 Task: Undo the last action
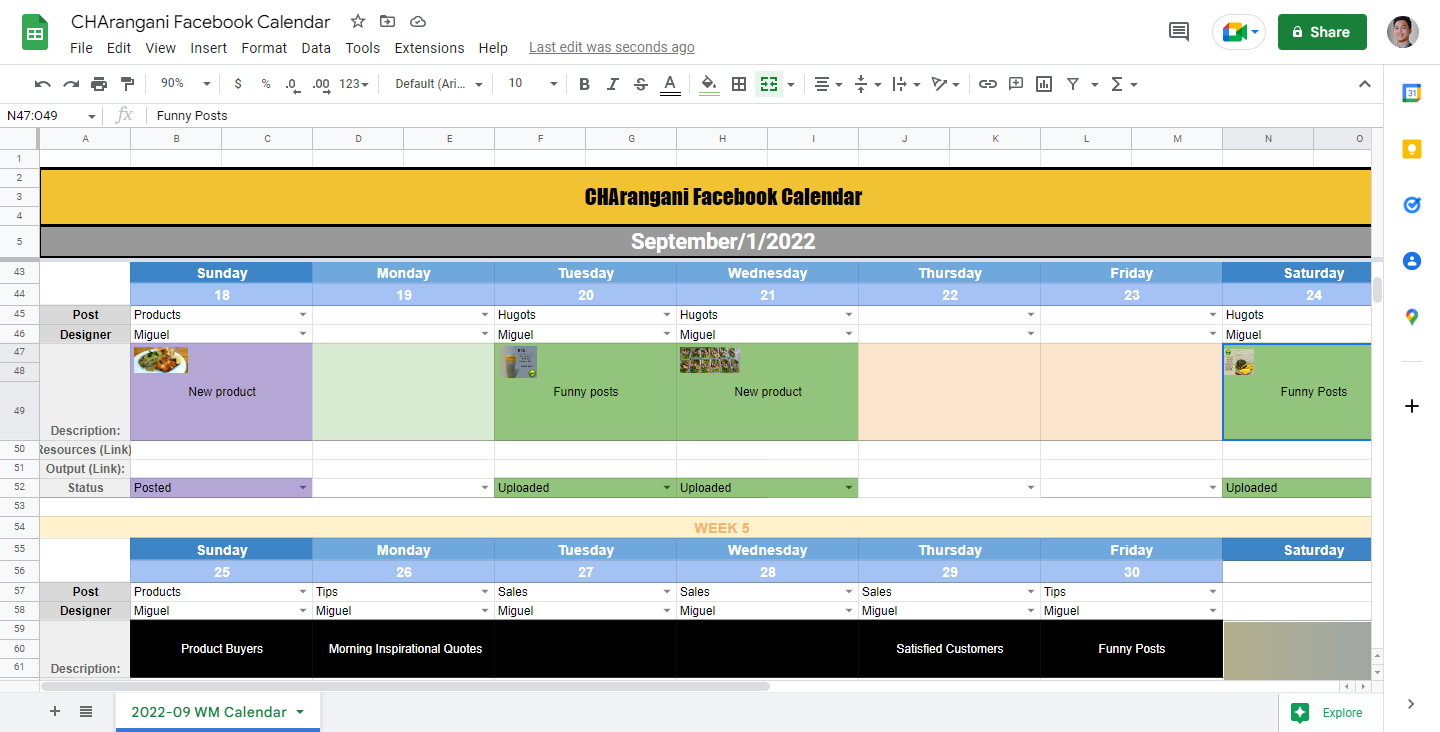click(x=42, y=84)
